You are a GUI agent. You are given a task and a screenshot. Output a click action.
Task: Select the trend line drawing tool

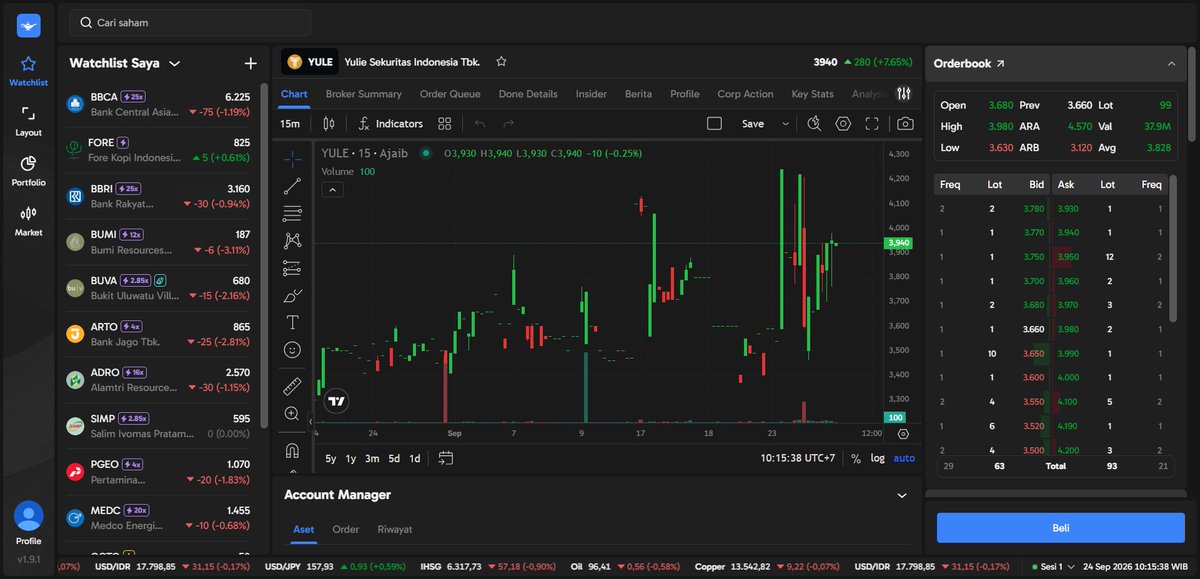coord(292,186)
